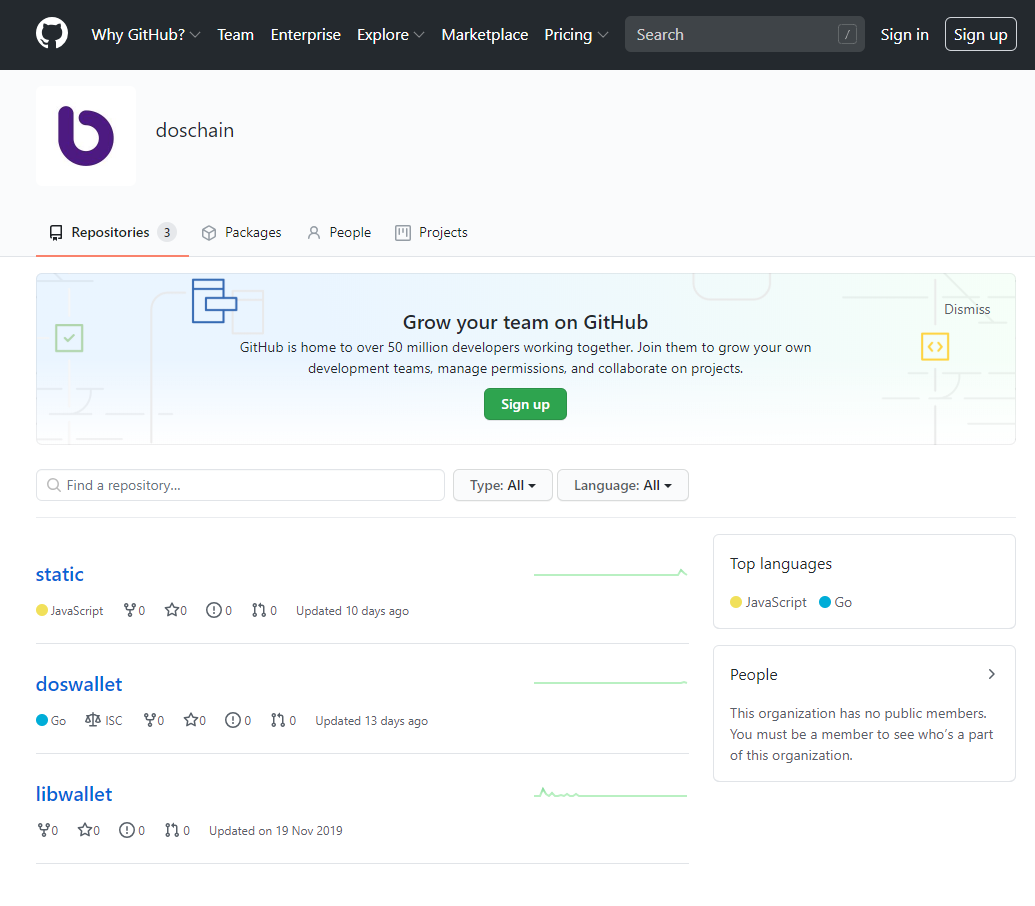Filter by Go in Top languages
The width and height of the screenshot is (1035, 906).
(x=836, y=602)
